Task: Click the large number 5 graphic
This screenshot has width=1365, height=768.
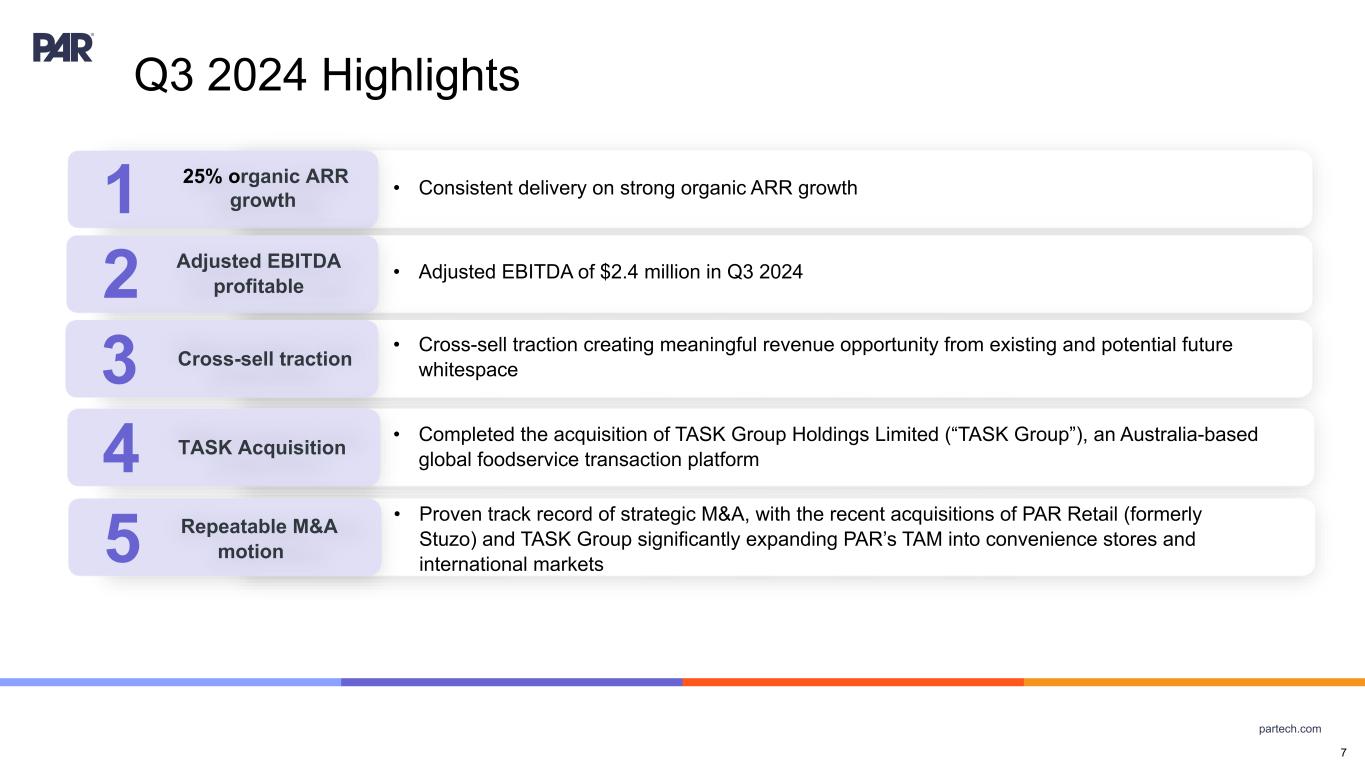Action: (x=121, y=539)
